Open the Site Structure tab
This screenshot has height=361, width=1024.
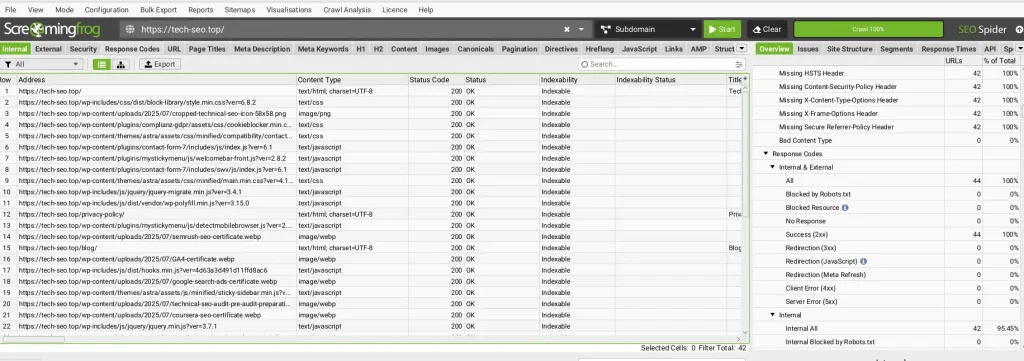(849, 49)
